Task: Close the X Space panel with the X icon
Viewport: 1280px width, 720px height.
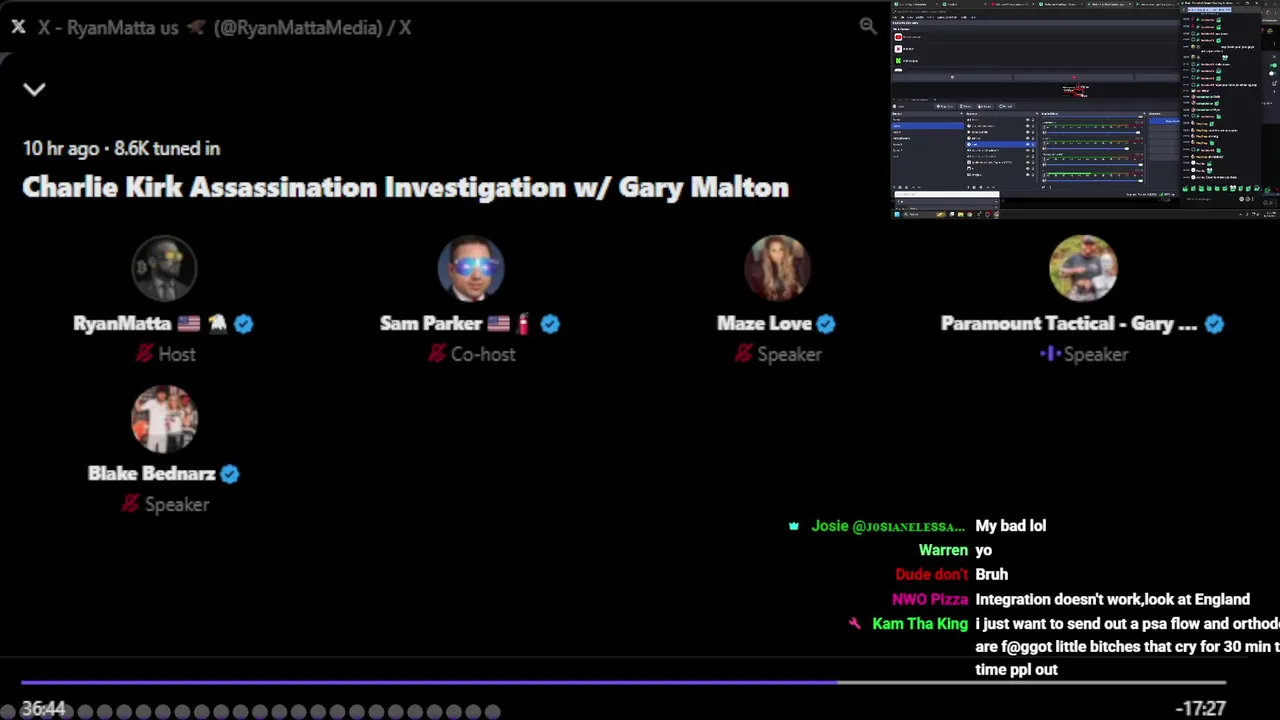Action: coord(18,27)
